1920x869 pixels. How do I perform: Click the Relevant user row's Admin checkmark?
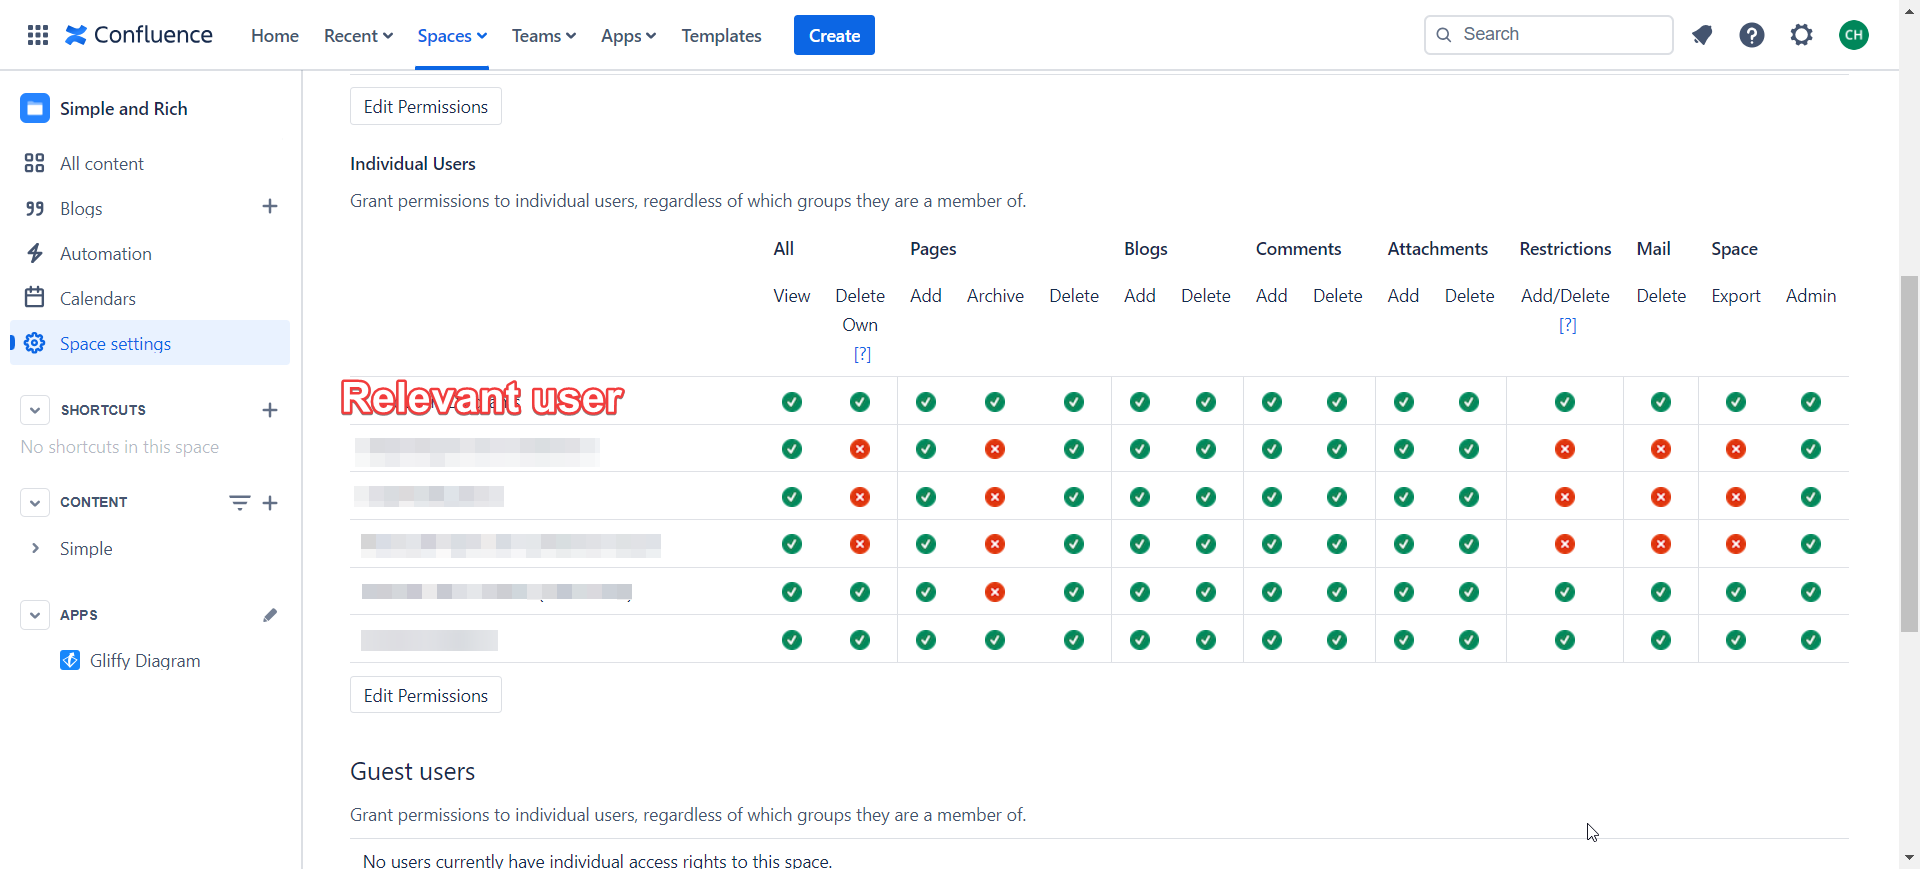tap(1811, 402)
